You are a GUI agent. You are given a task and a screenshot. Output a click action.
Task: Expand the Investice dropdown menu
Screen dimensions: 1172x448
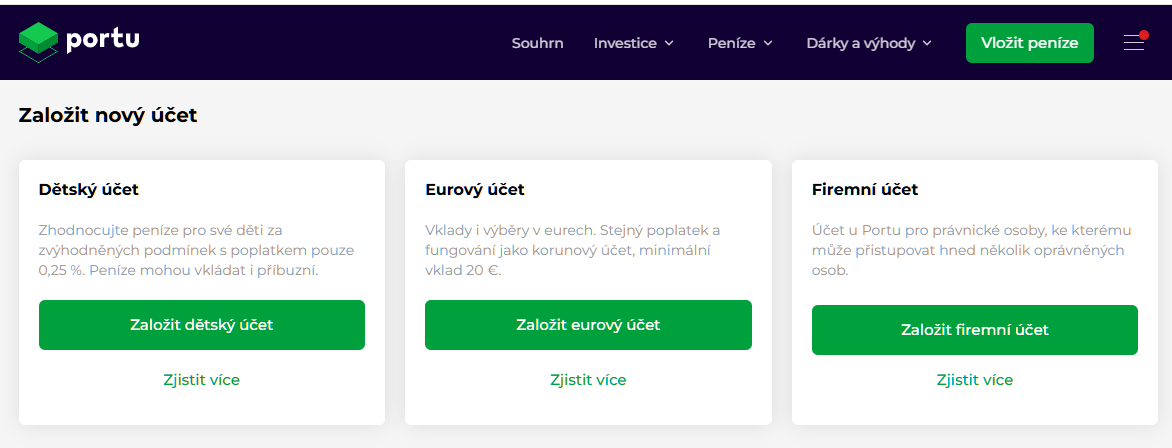point(633,43)
